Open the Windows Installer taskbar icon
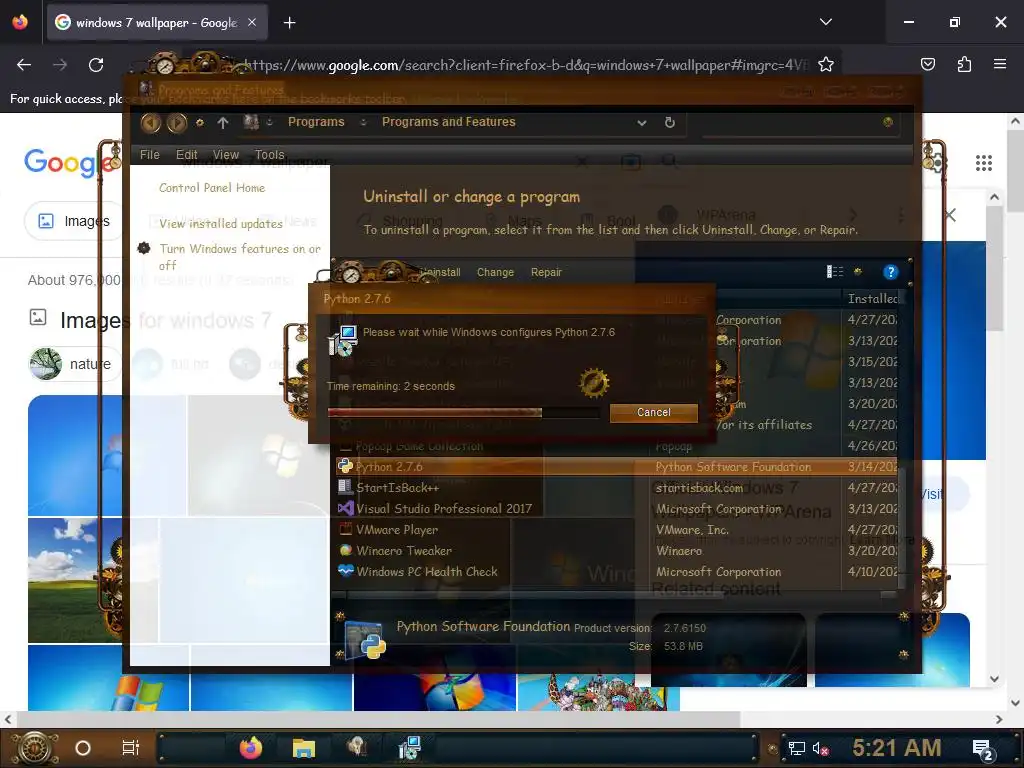Screen dimensions: 1024x768 tap(409, 748)
